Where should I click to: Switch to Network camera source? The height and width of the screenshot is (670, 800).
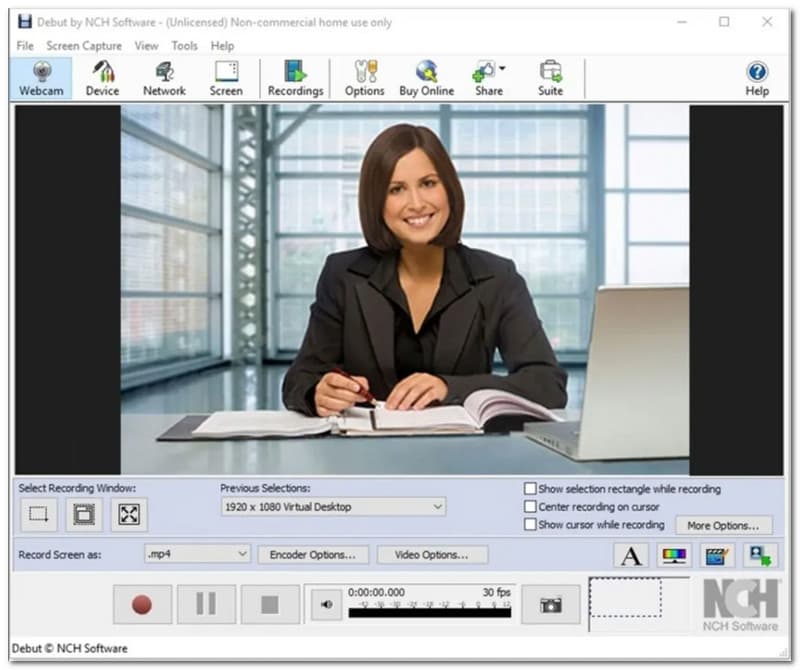tap(164, 78)
